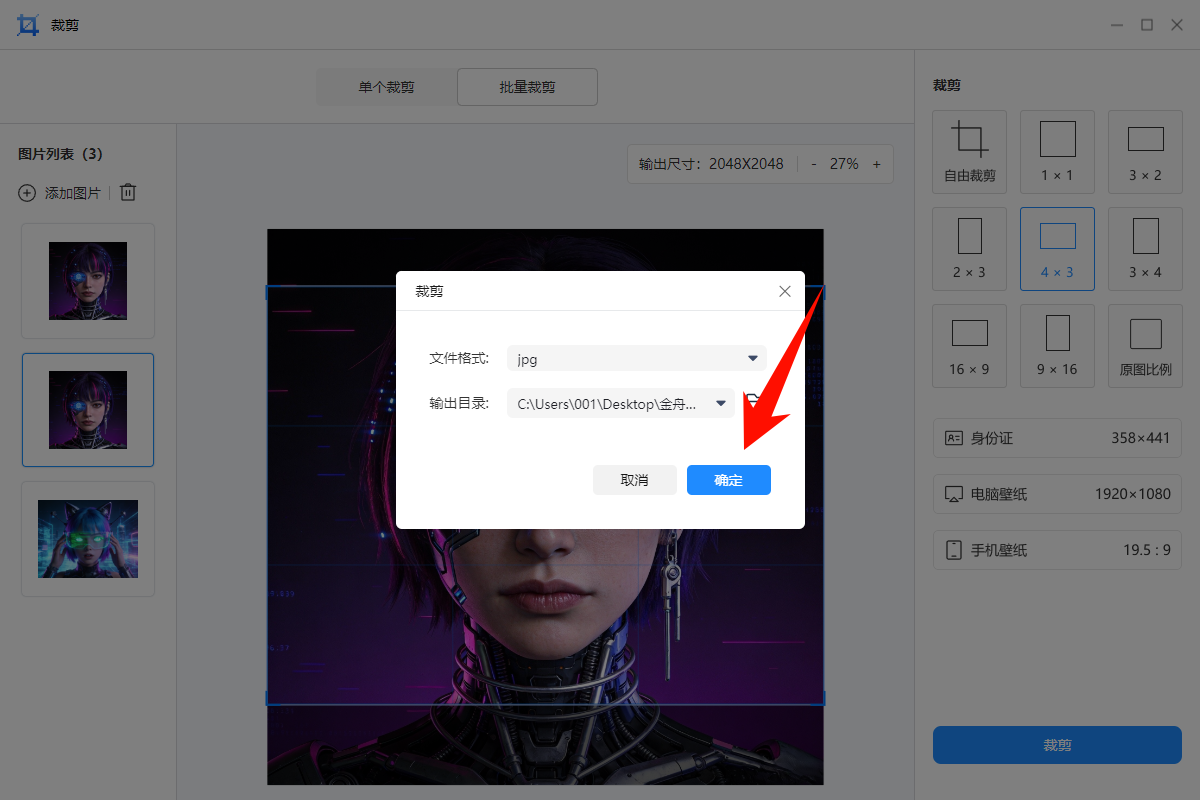Viewport: 1200px width, 800px height.
Task: Select the 自由裁剪 free crop tool
Action: (x=969, y=151)
